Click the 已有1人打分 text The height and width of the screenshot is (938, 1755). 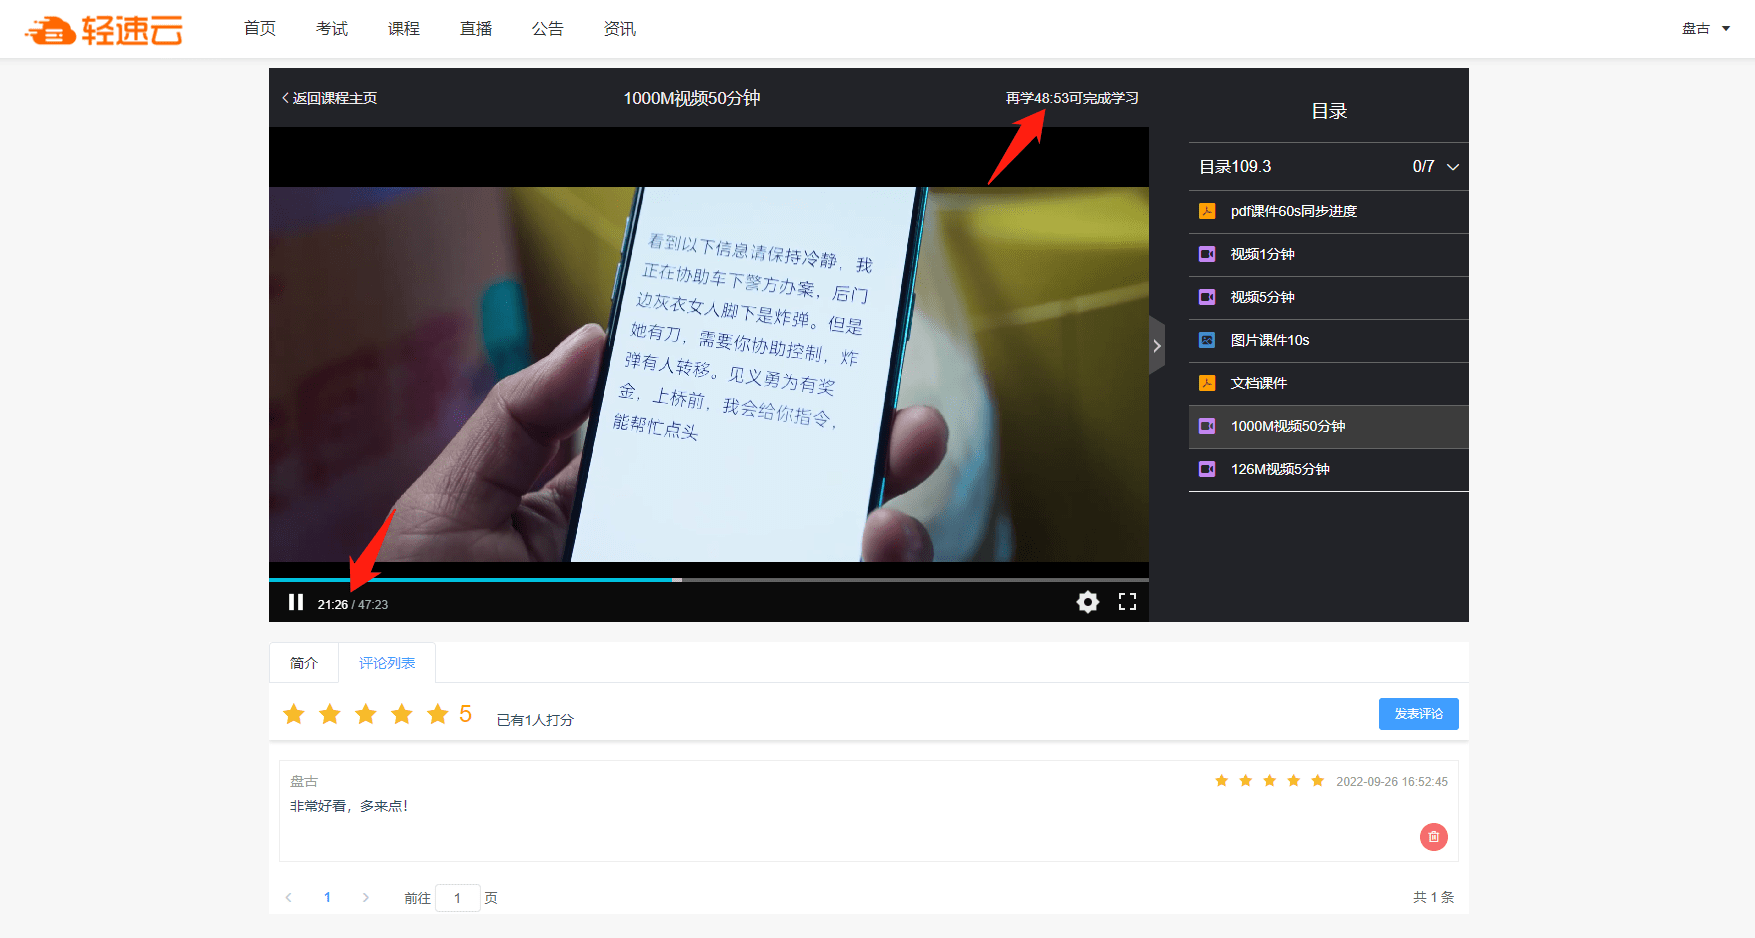point(535,720)
